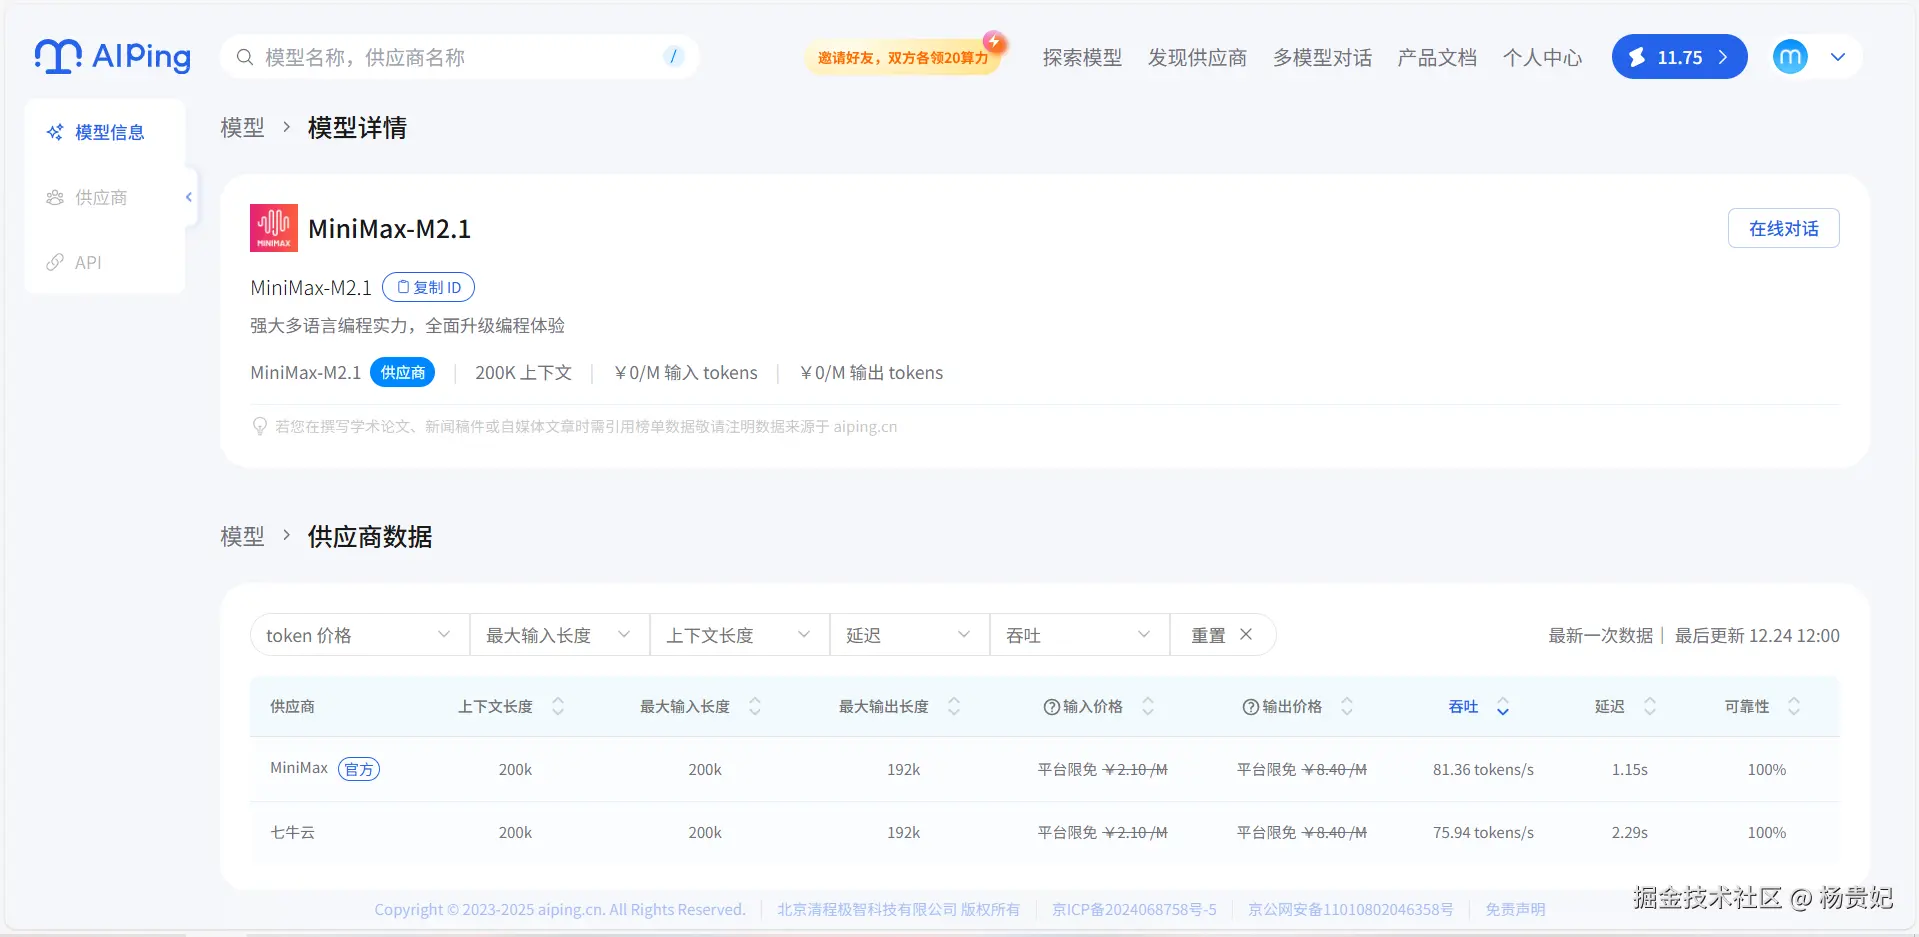Click the 75.94 tokens/s throughput value

click(1483, 832)
